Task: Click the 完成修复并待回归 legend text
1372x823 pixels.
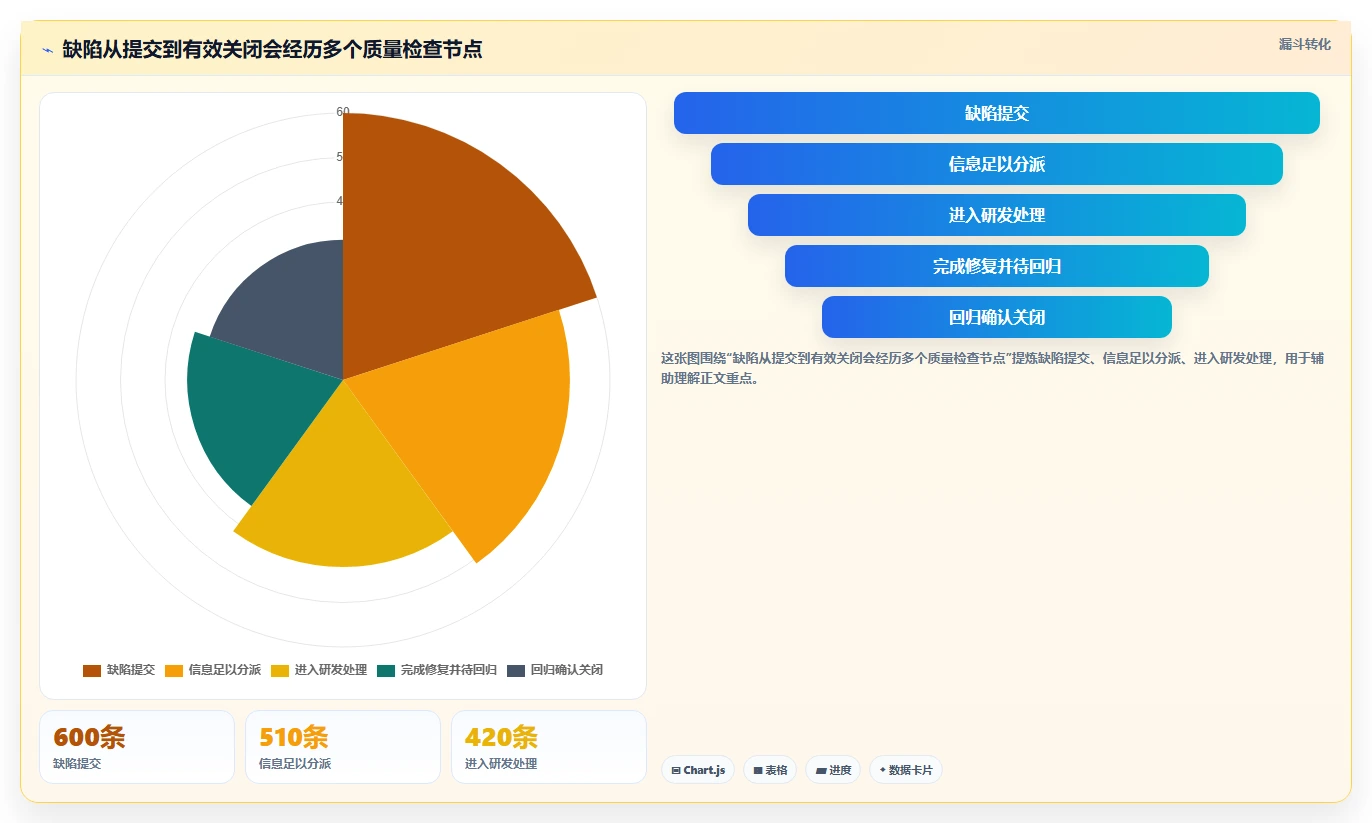Action: click(449, 670)
